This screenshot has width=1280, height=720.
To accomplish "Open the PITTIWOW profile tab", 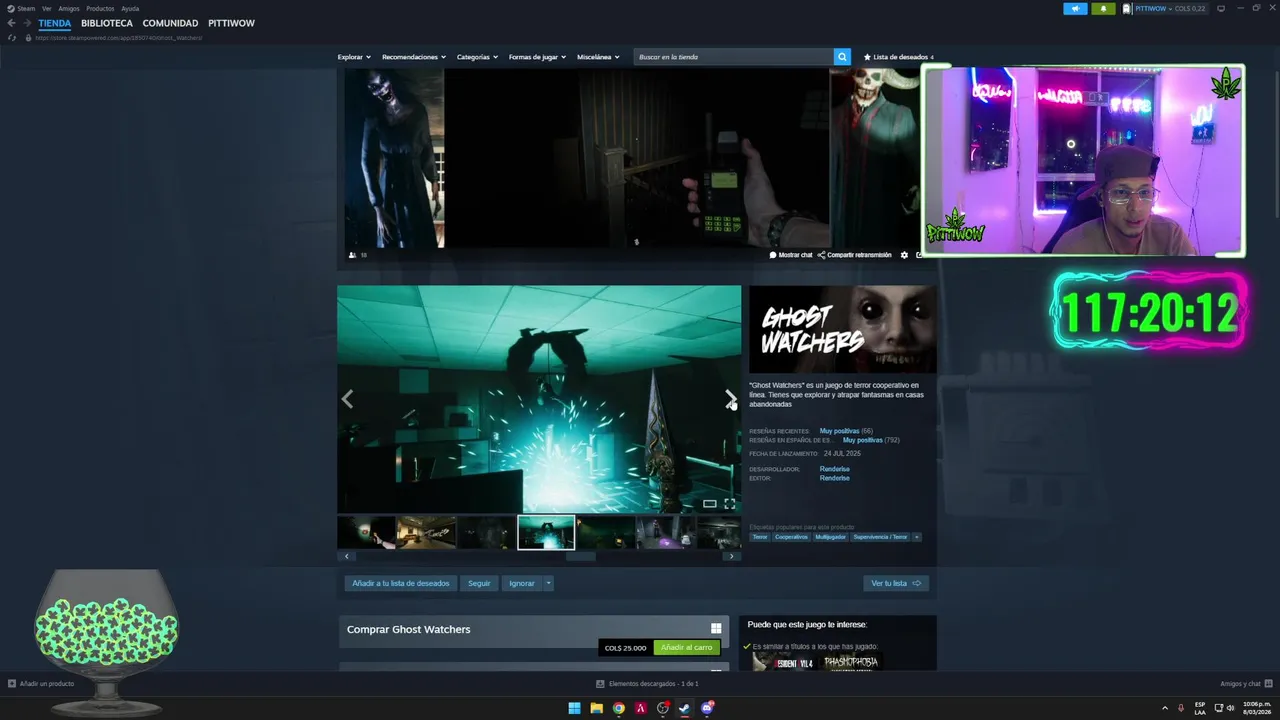I will tap(231, 23).
